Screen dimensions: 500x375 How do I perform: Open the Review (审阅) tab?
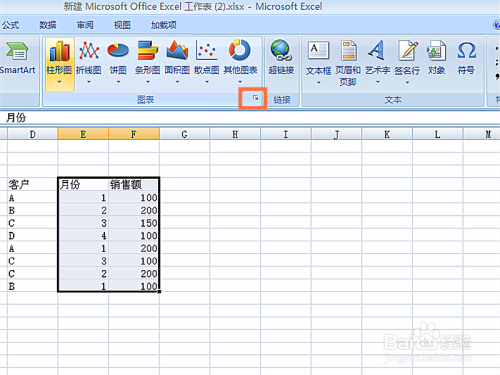pos(85,25)
